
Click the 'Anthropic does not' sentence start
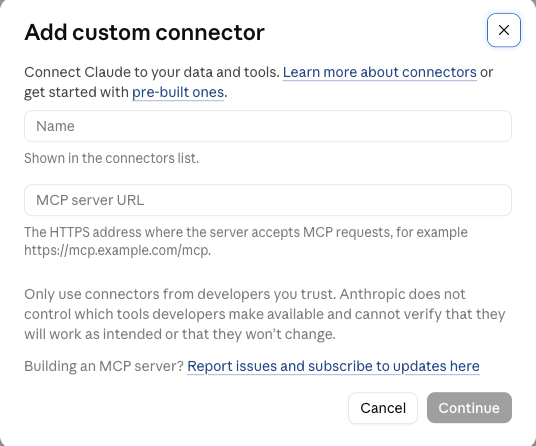click(x=402, y=294)
